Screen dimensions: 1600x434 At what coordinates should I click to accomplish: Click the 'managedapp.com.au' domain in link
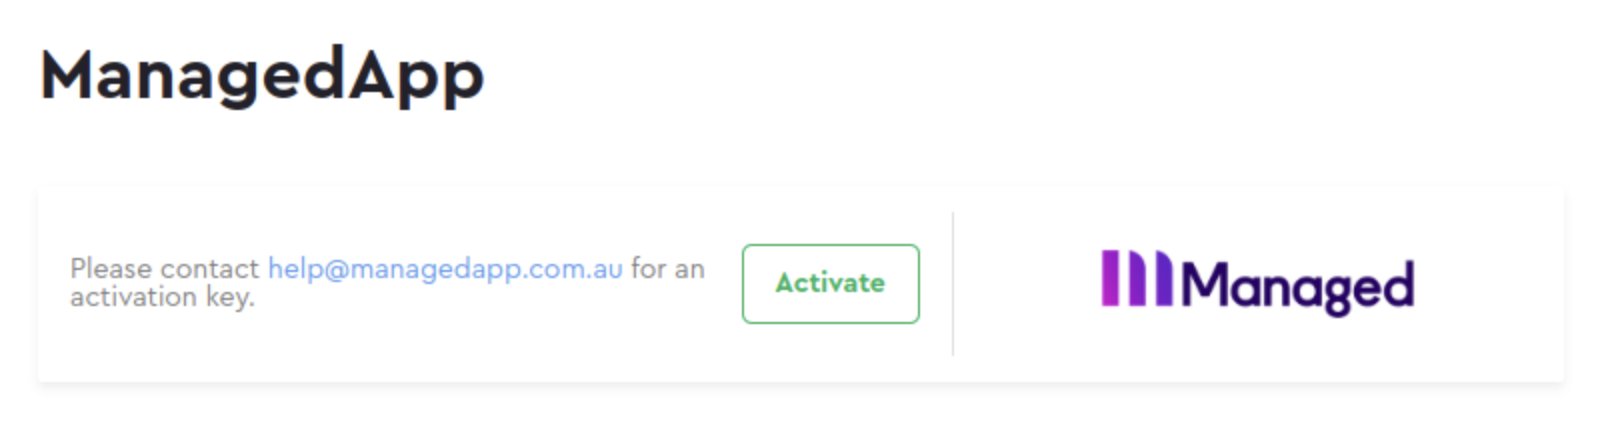(x=486, y=269)
